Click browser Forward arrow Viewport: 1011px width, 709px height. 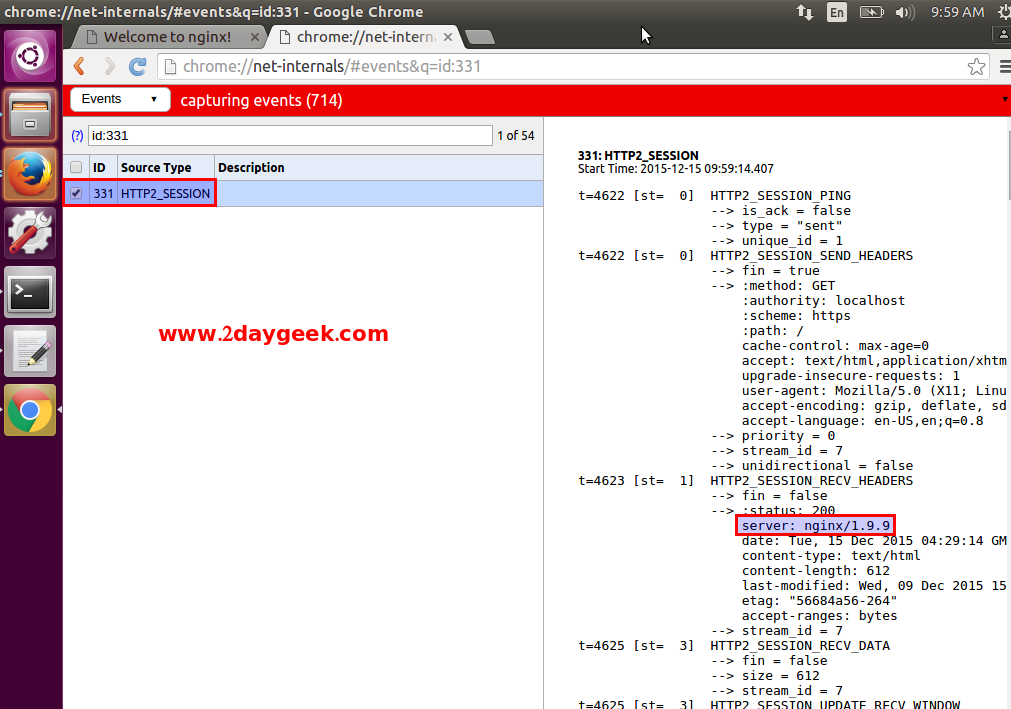(109, 66)
